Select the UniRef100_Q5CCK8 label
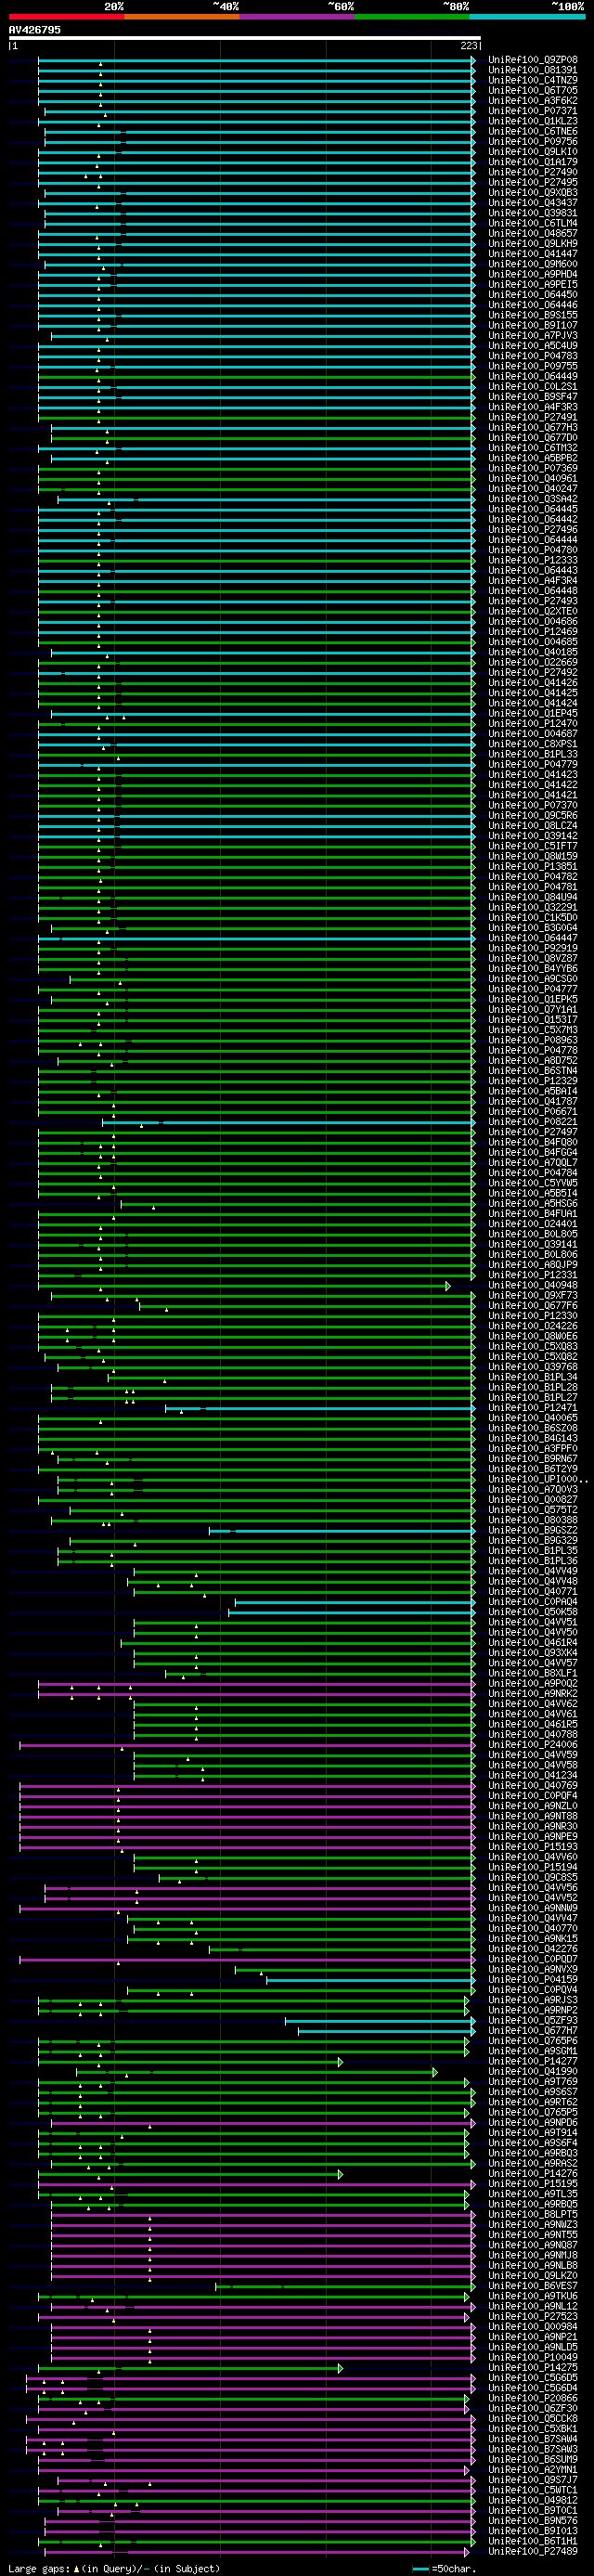This screenshot has width=594, height=2576. point(533,2418)
